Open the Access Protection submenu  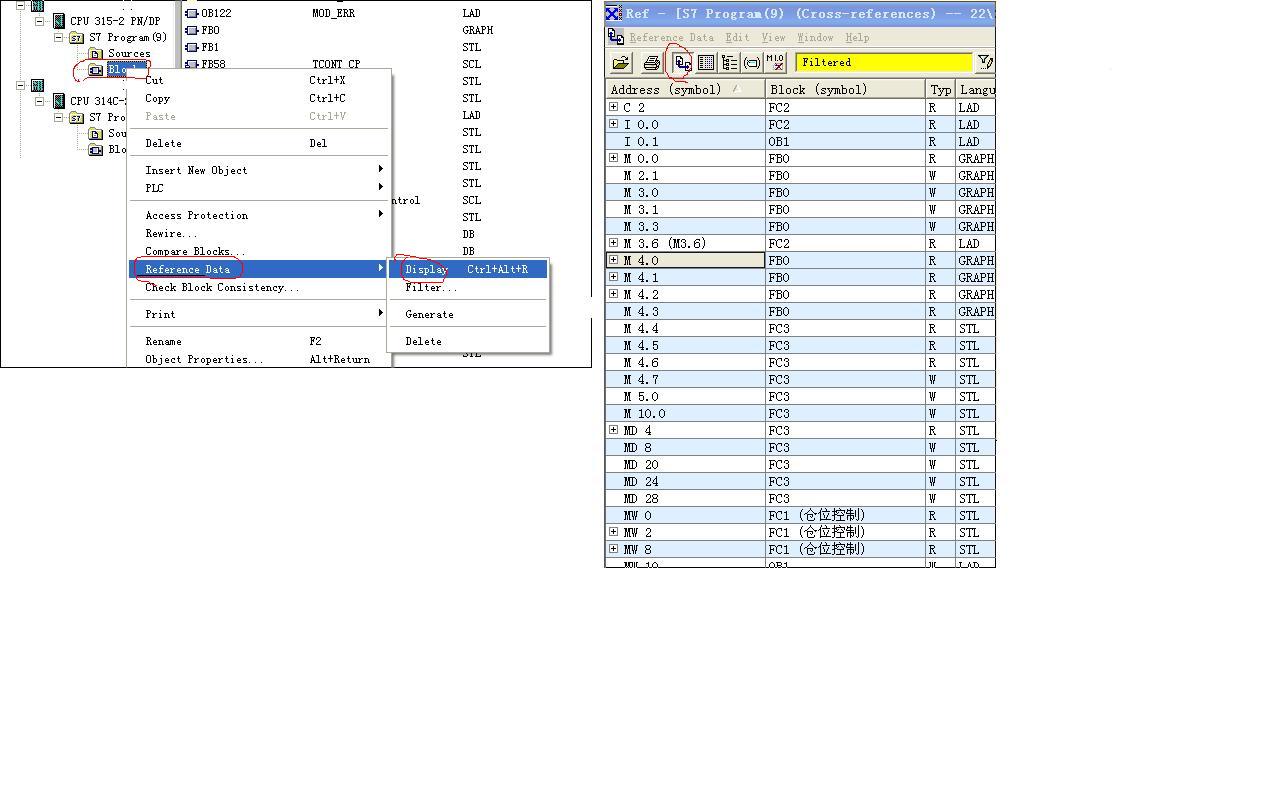point(259,215)
